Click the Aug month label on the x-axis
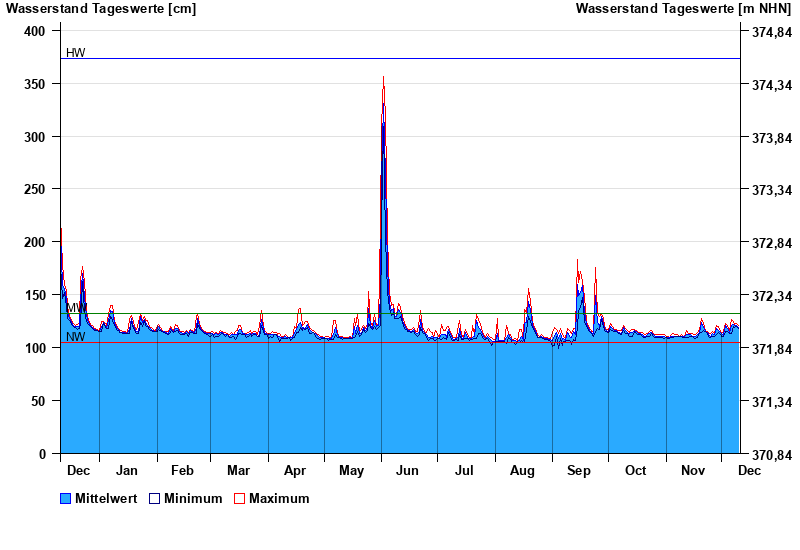The width and height of the screenshot is (800, 550). tap(522, 470)
